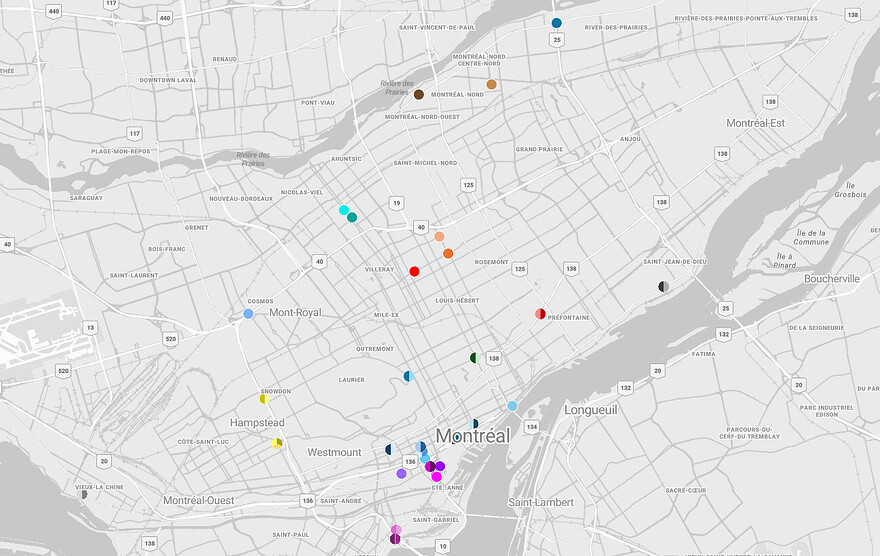Click the Mile-Ex label
This screenshot has width=880, height=556.
coord(386,315)
